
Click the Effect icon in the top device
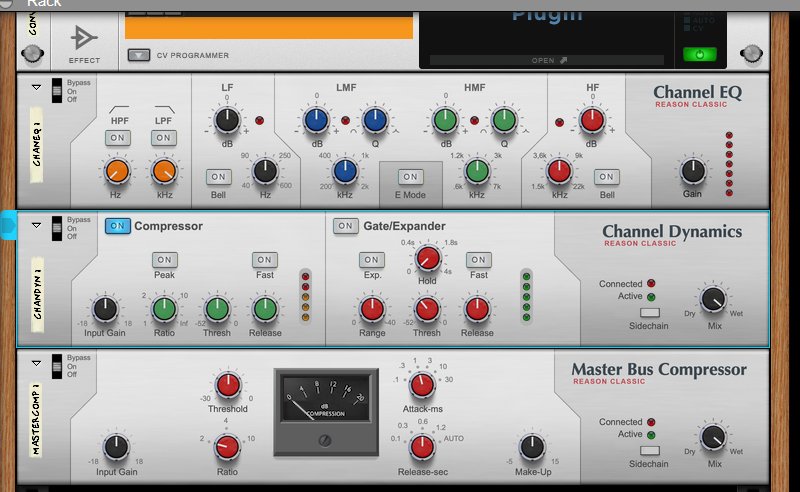84,37
